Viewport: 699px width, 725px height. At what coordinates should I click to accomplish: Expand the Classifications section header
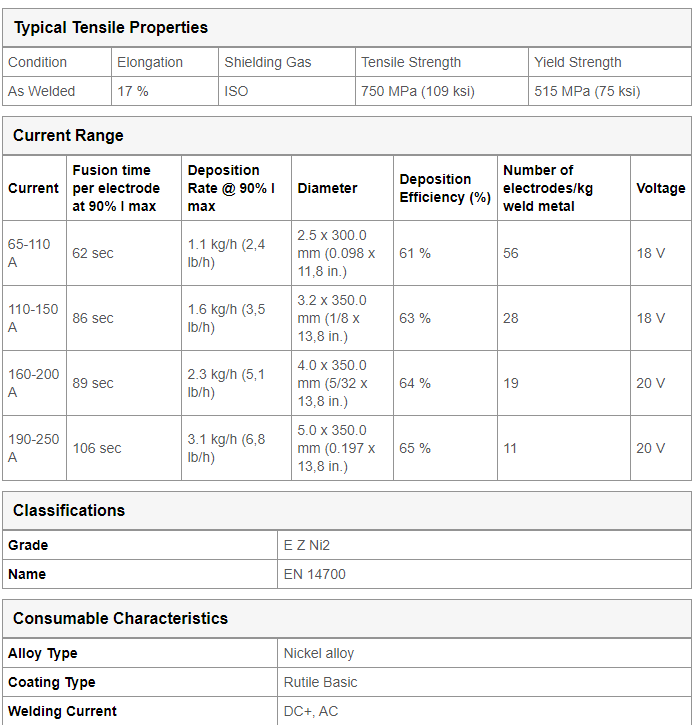click(x=347, y=511)
